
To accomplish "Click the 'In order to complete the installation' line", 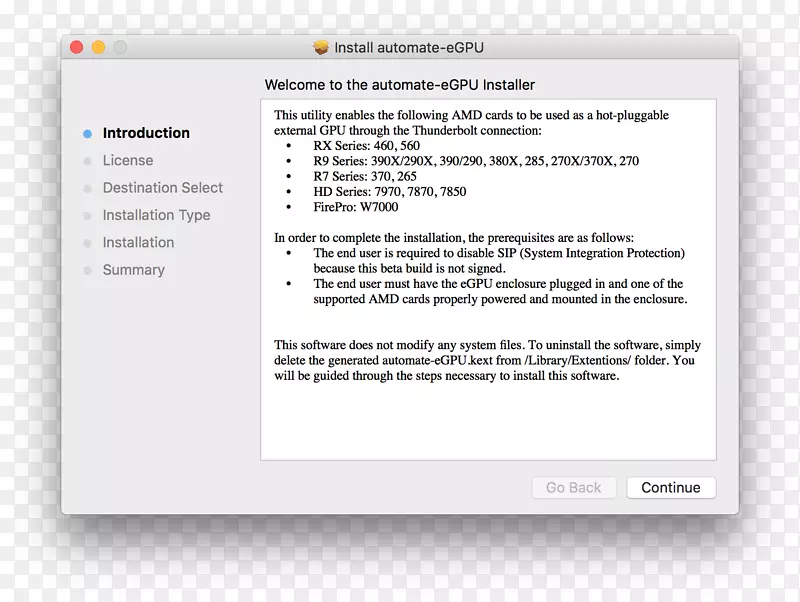I will coord(454,238).
